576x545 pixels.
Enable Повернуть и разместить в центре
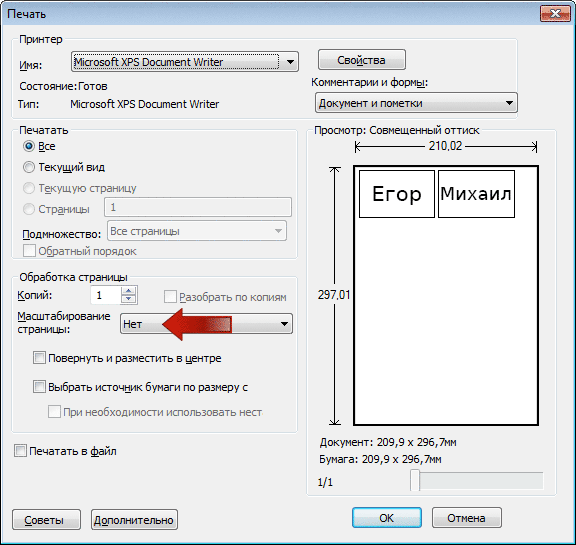point(39,358)
